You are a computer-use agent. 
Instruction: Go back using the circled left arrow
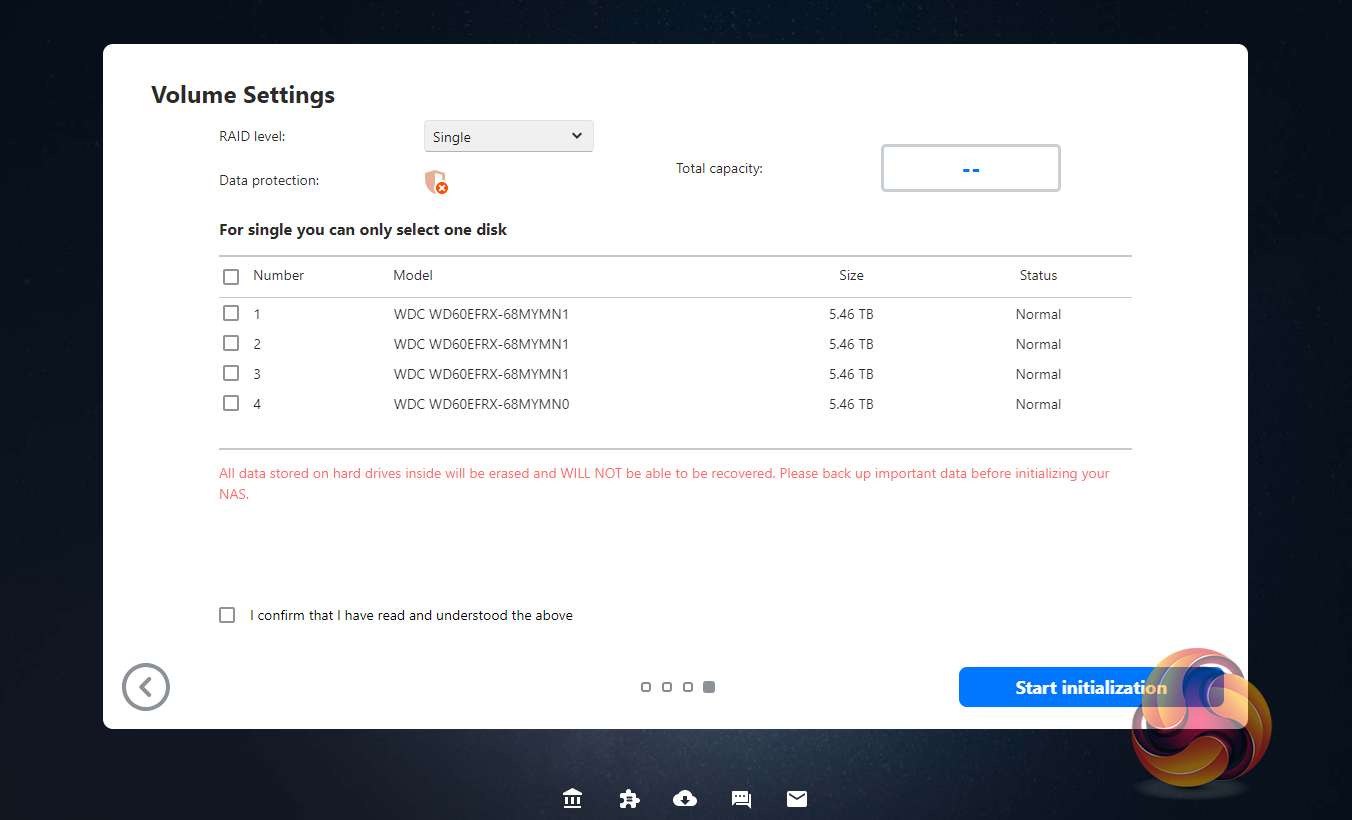(x=146, y=687)
